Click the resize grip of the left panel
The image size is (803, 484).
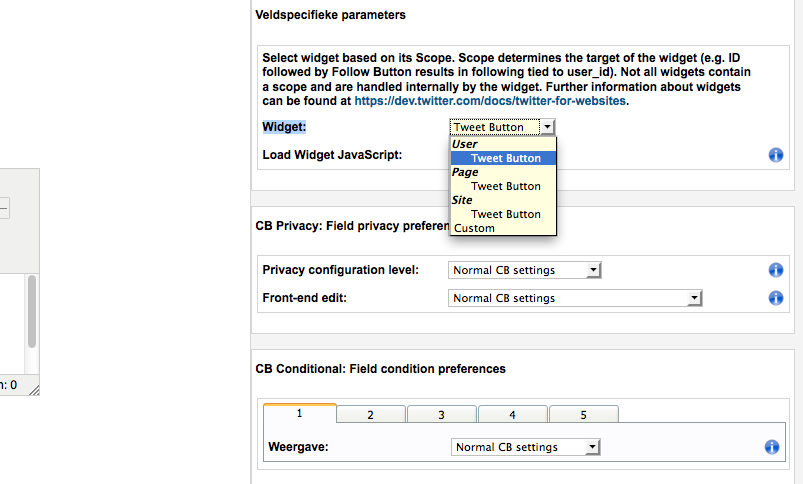click(34, 390)
